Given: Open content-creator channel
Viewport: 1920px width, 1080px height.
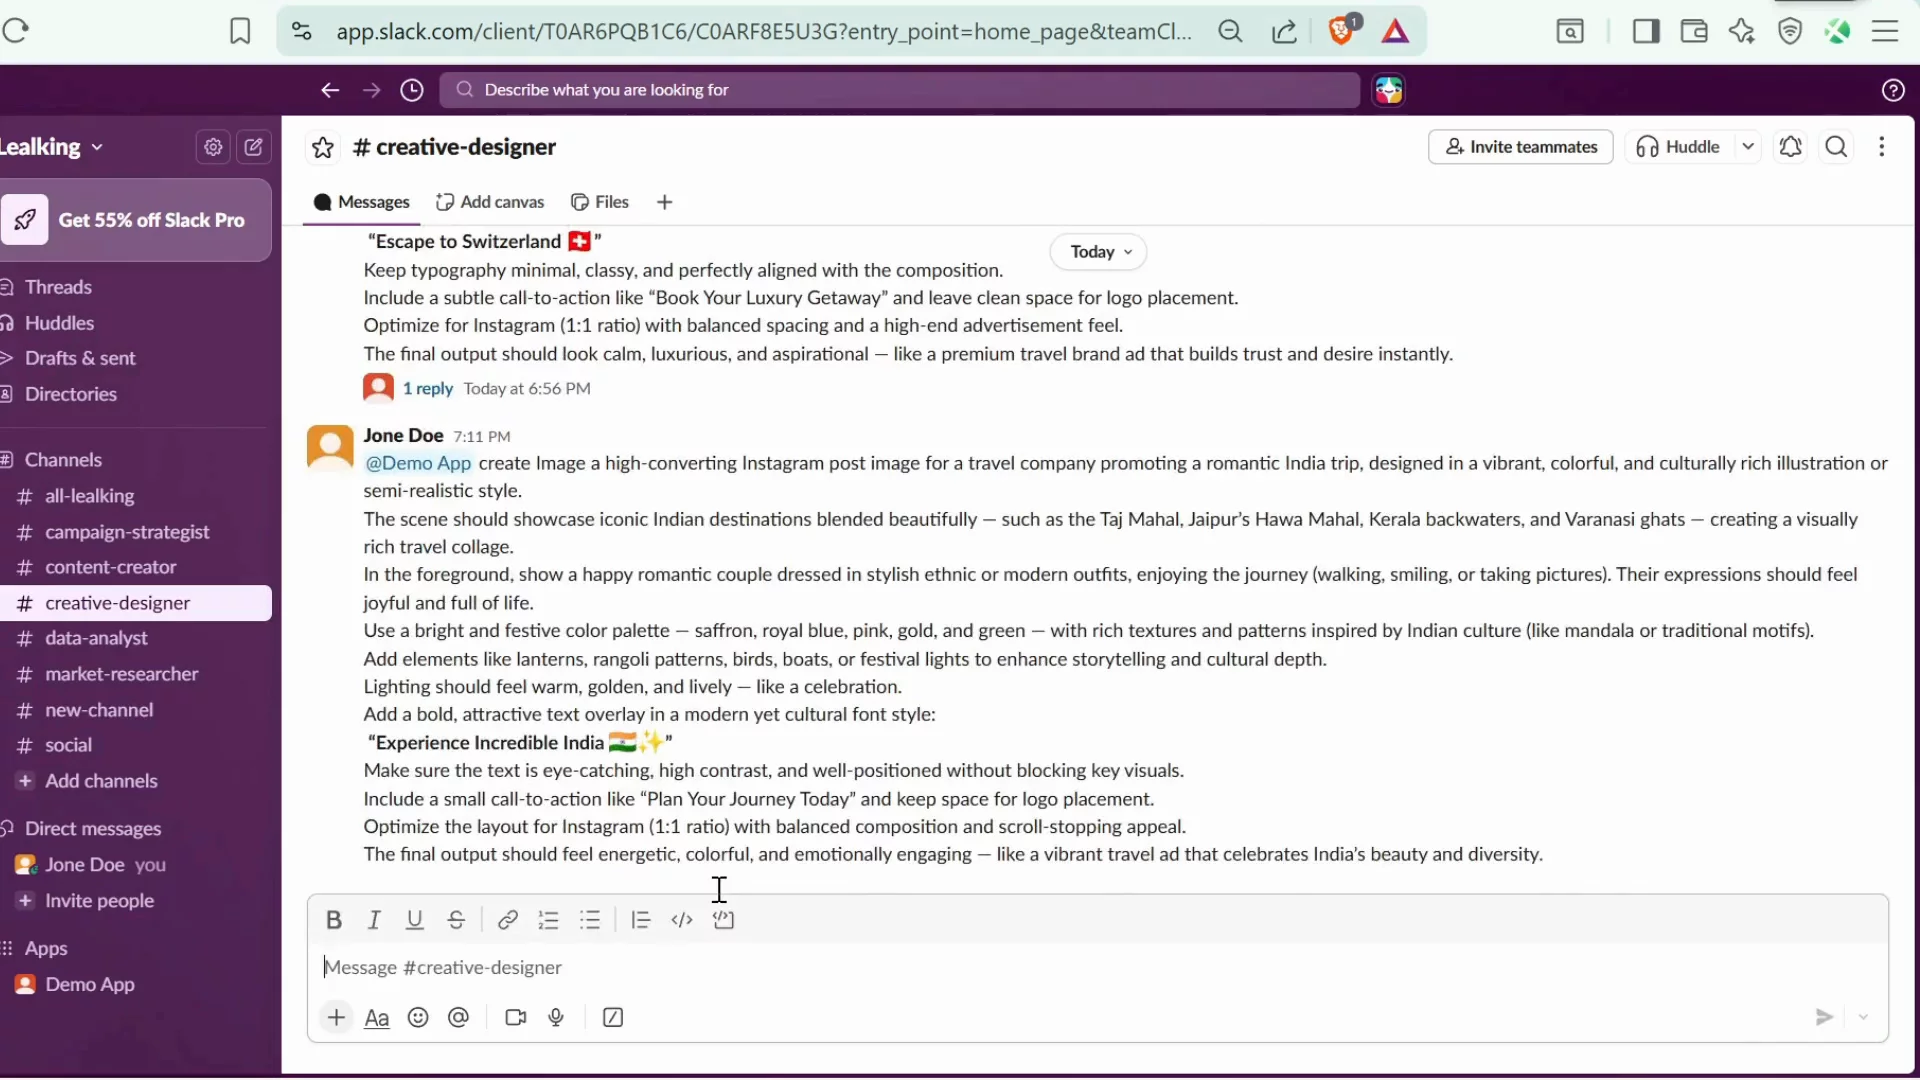Looking at the screenshot, I should click(110, 567).
